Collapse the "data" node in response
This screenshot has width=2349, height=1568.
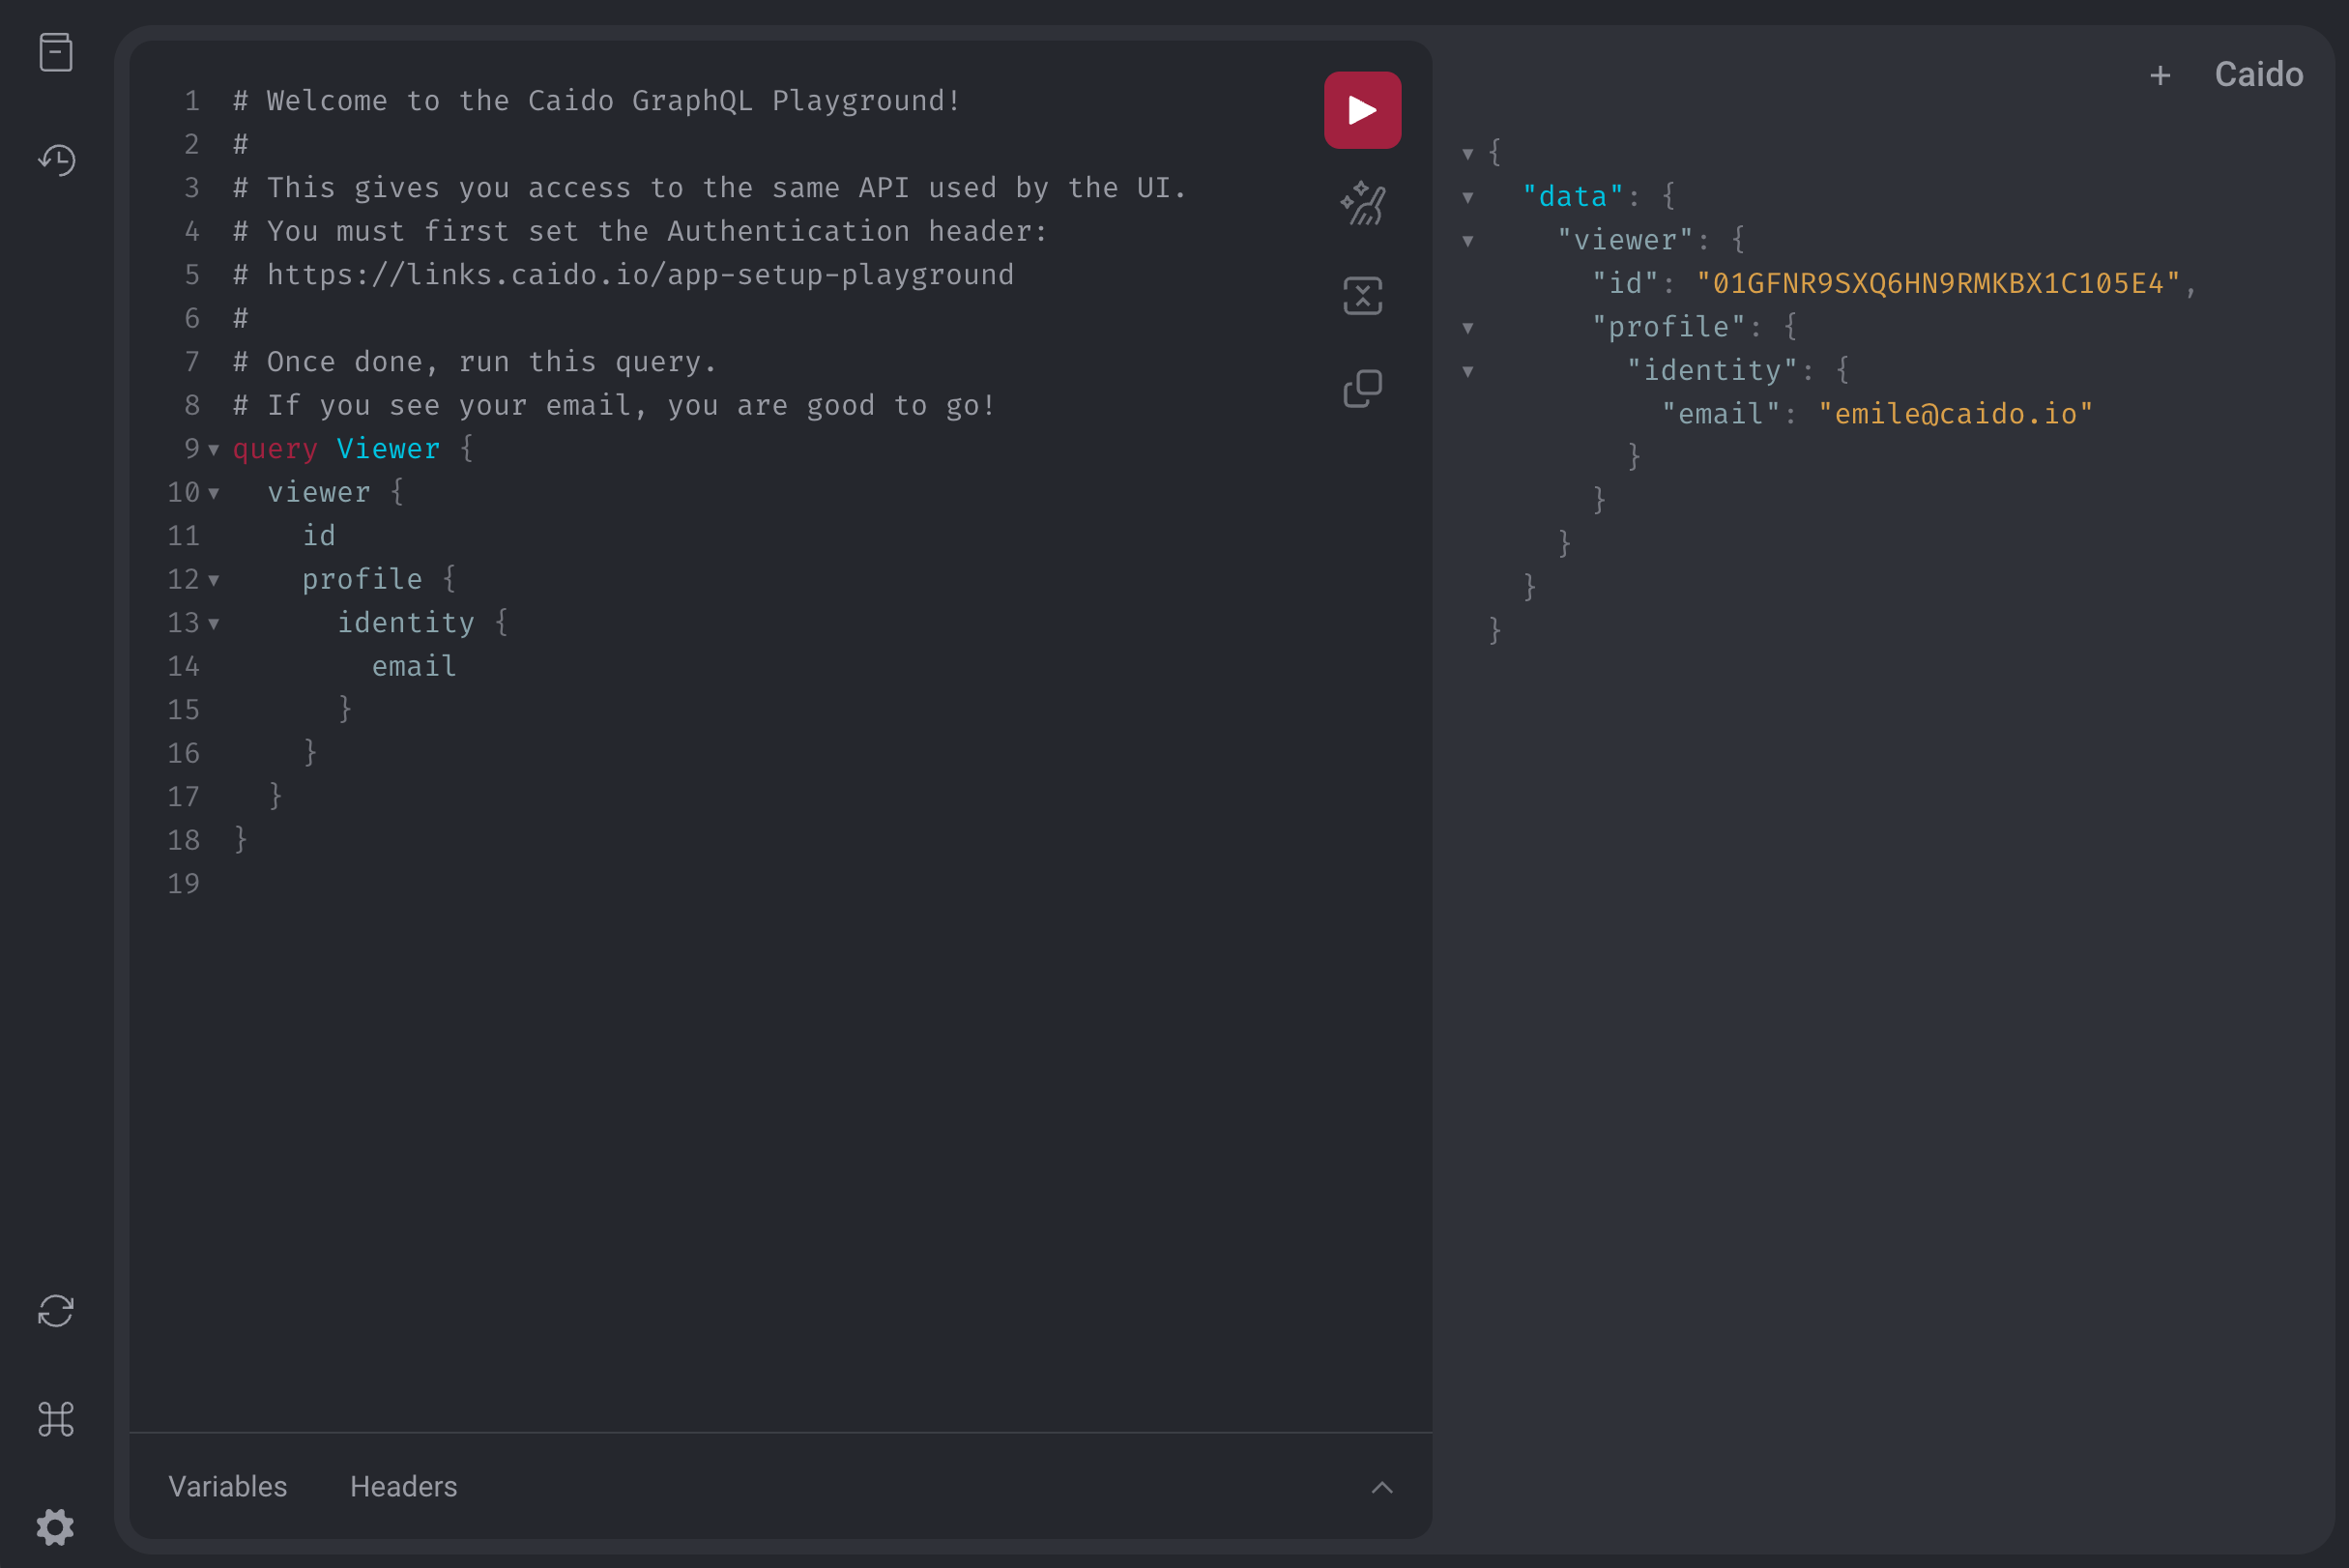pos(1467,197)
